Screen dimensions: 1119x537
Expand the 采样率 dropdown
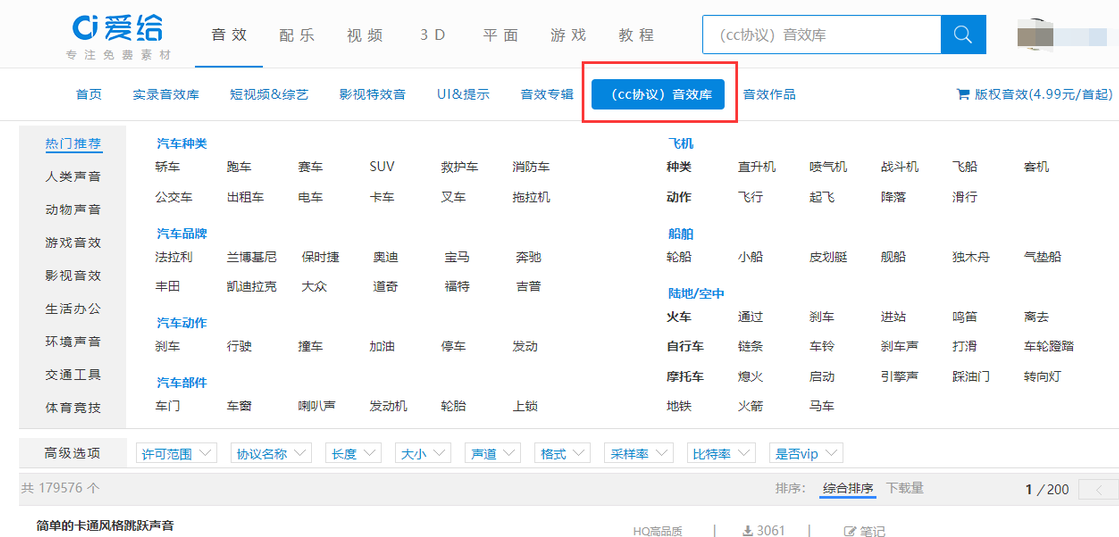pyautogui.click(x=638, y=453)
